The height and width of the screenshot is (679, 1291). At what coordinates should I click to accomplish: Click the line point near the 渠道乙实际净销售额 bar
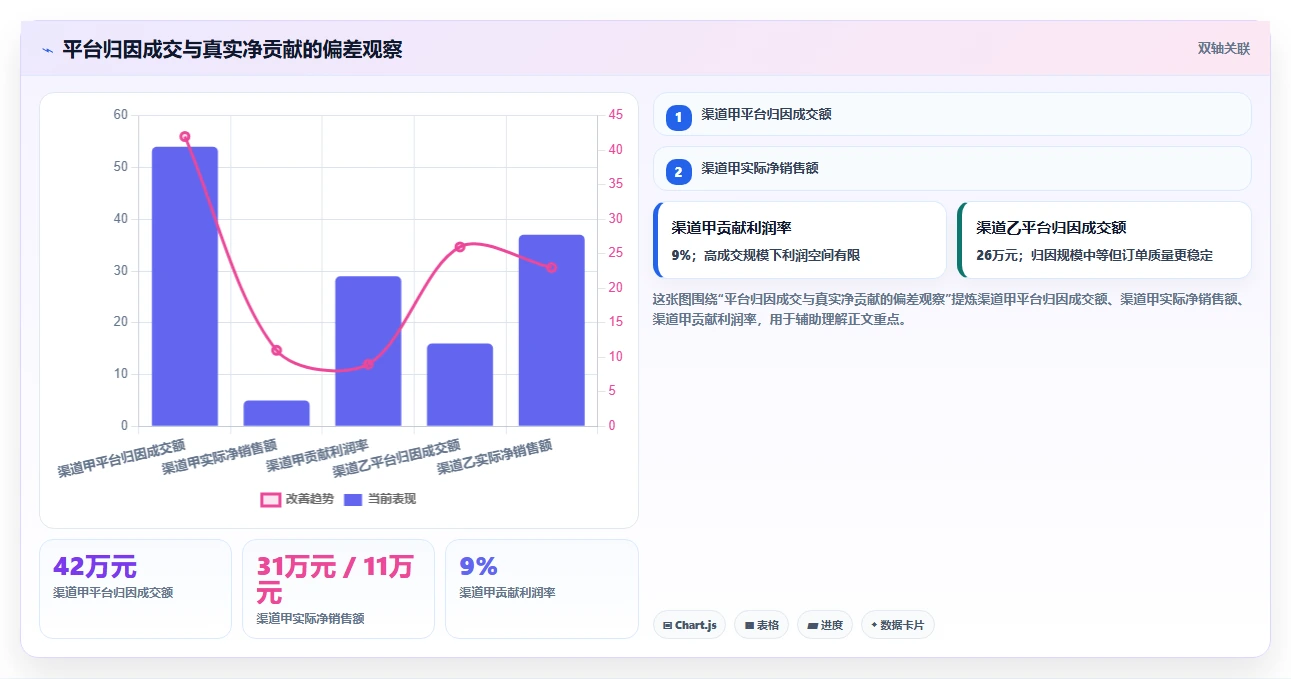pos(552,268)
